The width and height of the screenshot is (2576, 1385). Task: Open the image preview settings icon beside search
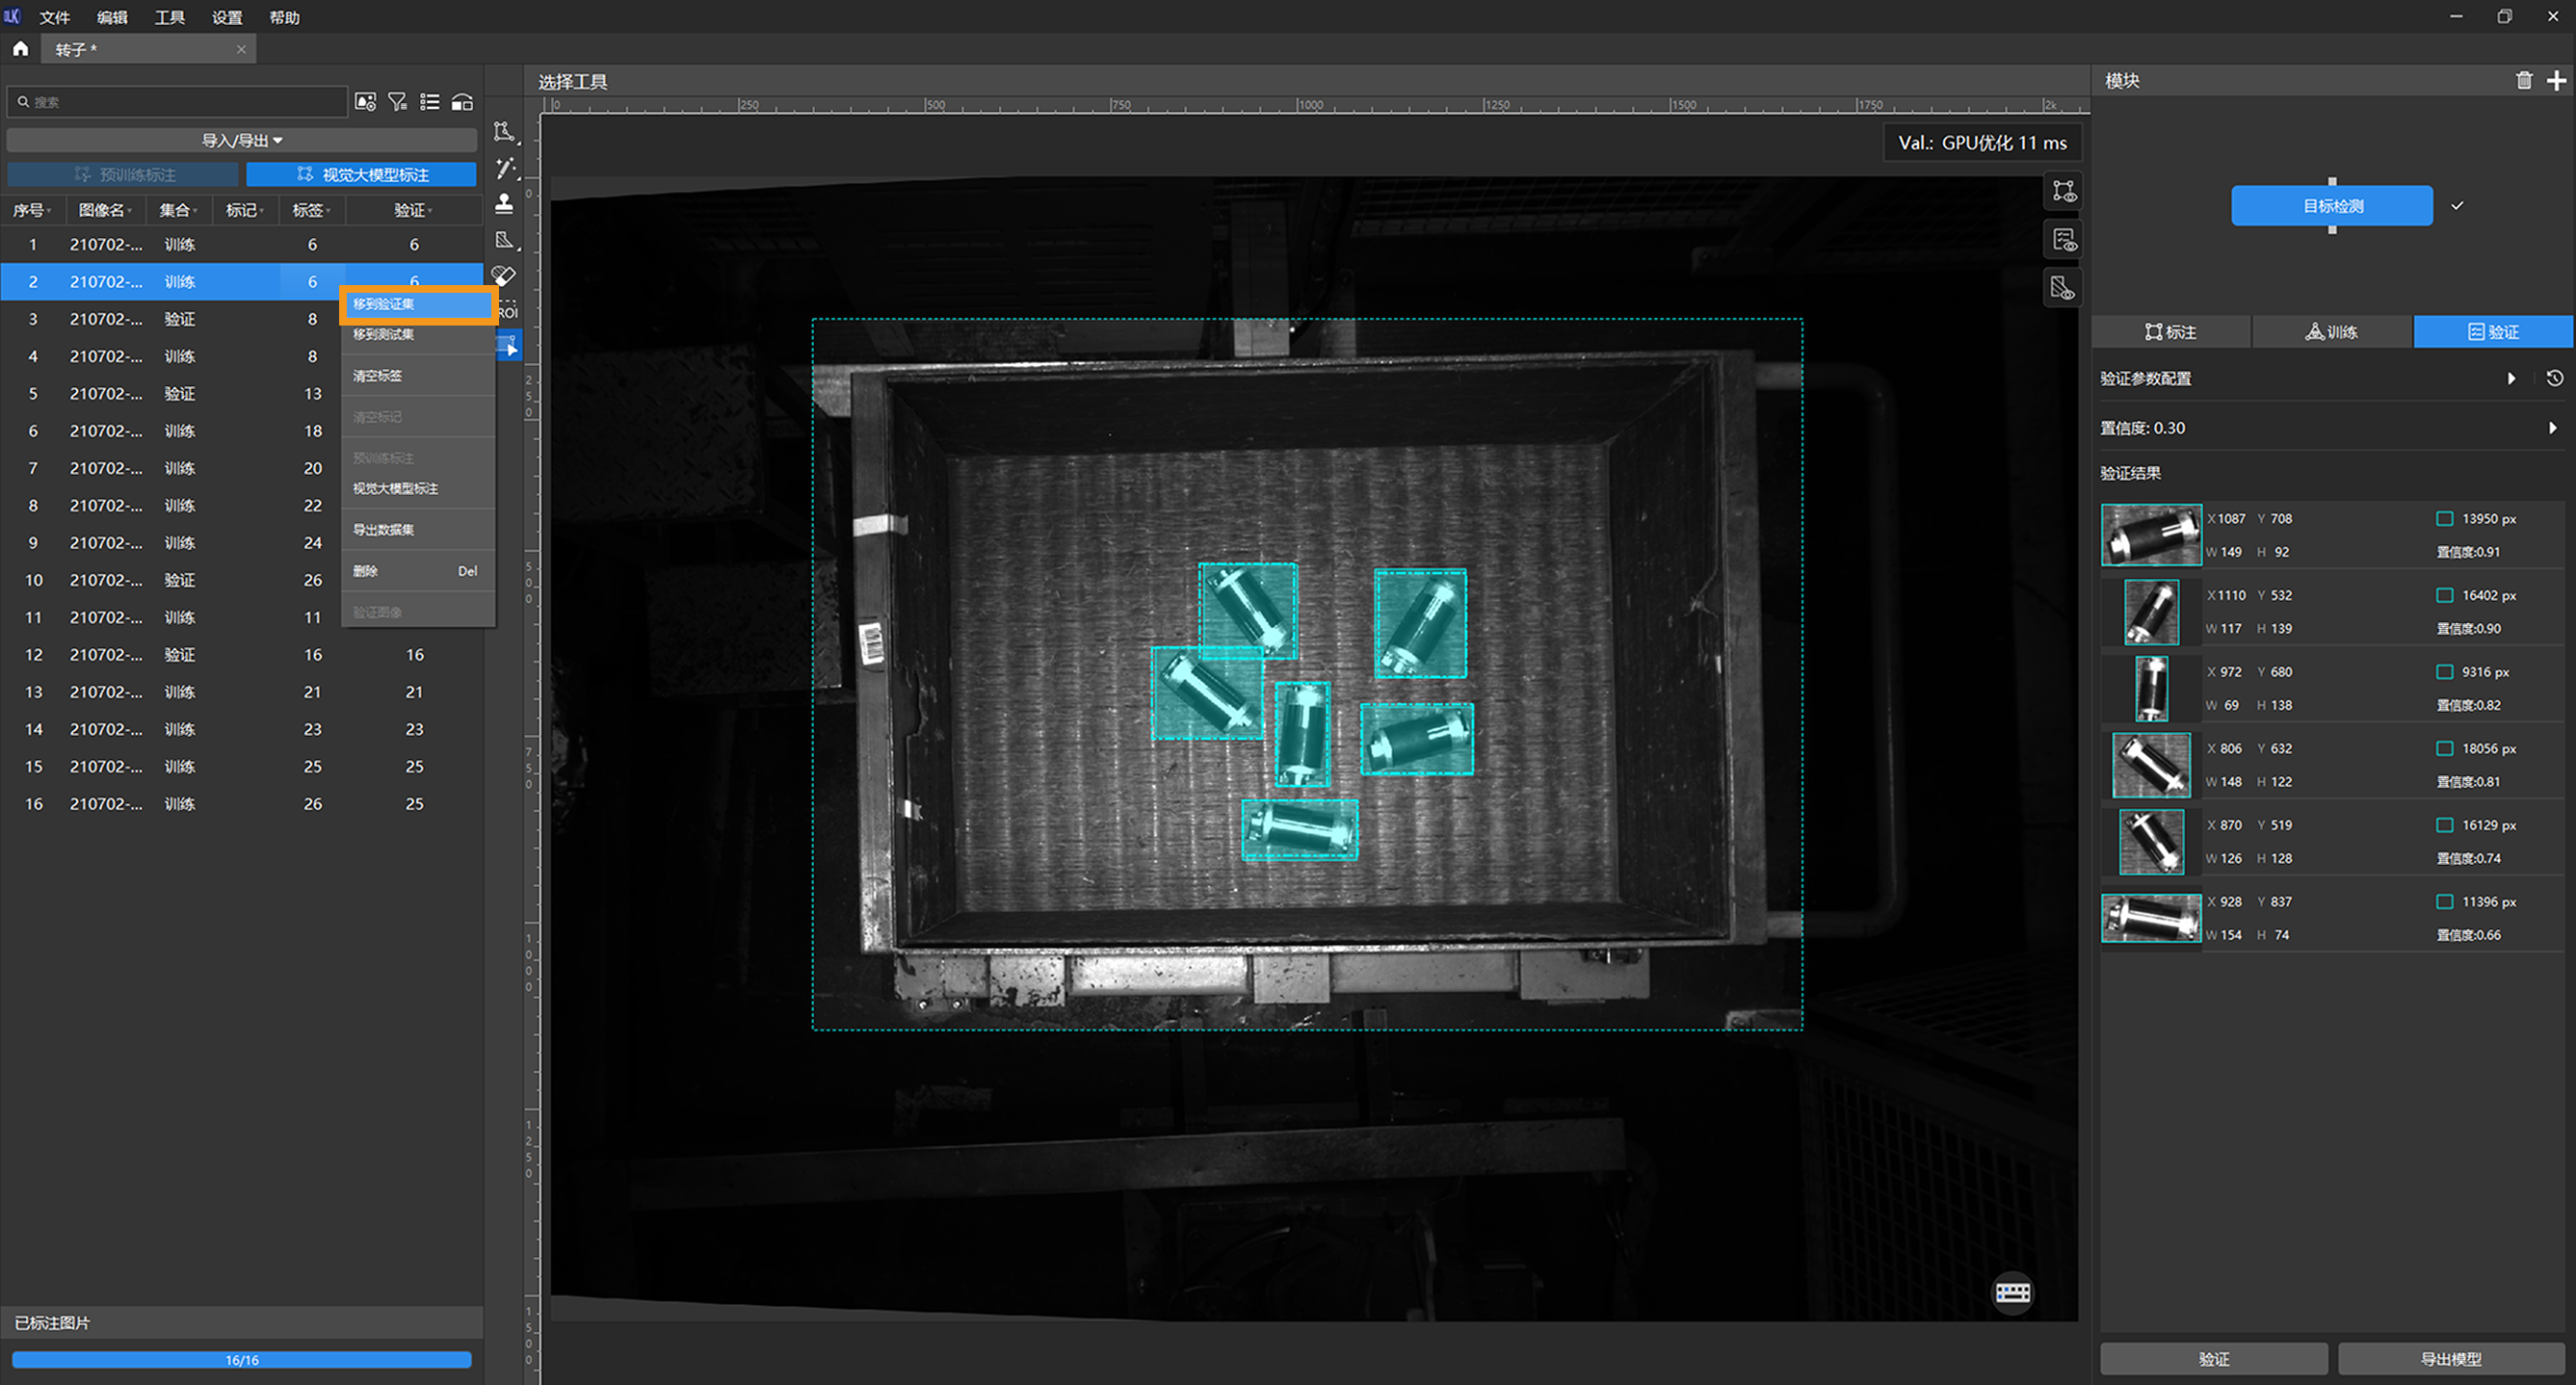(365, 102)
